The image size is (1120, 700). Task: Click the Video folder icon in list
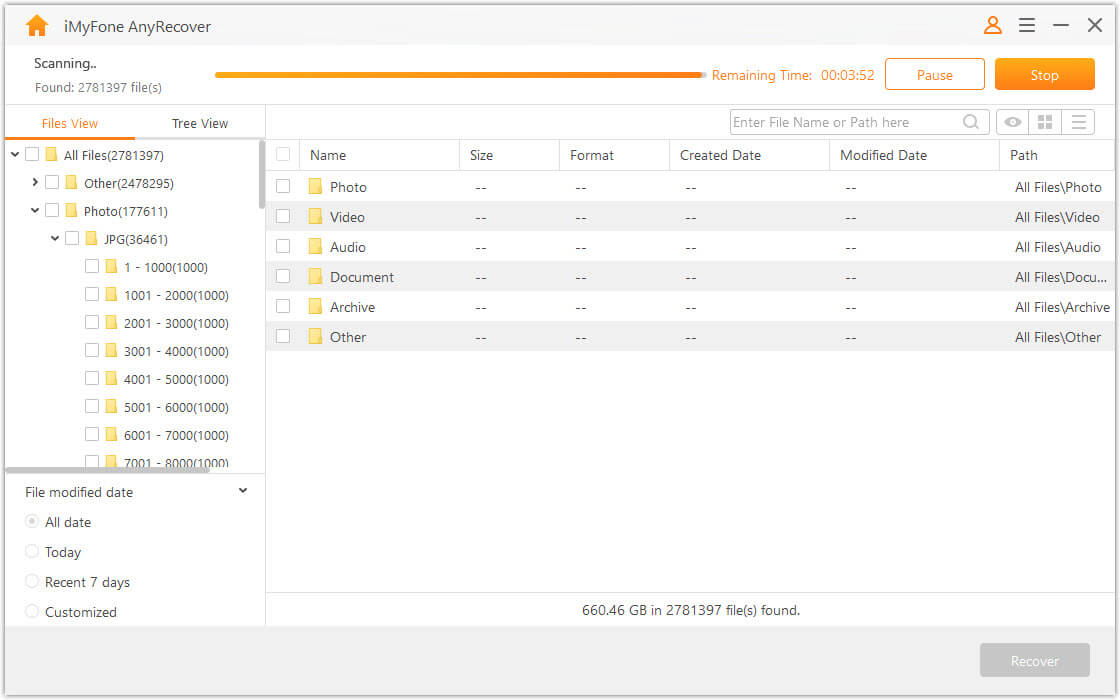tap(316, 217)
